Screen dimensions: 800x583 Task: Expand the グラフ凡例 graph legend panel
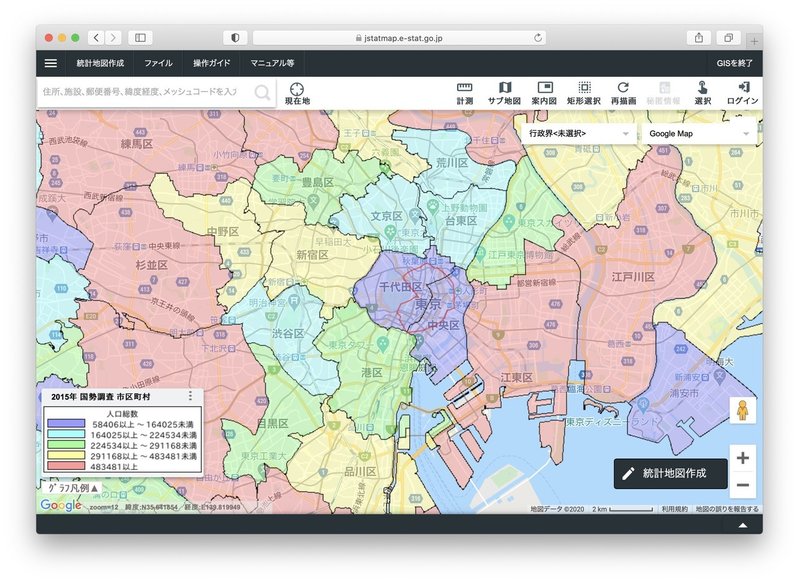click(72, 488)
